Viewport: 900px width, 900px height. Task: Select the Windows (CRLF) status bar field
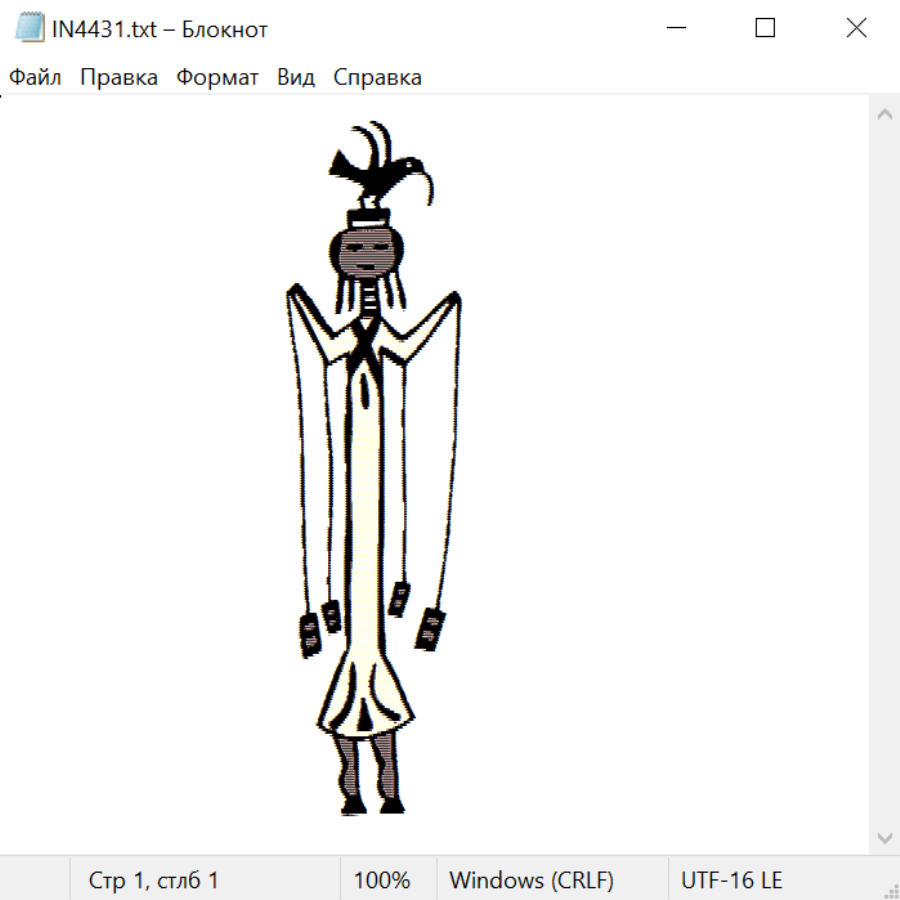tap(531, 881)
